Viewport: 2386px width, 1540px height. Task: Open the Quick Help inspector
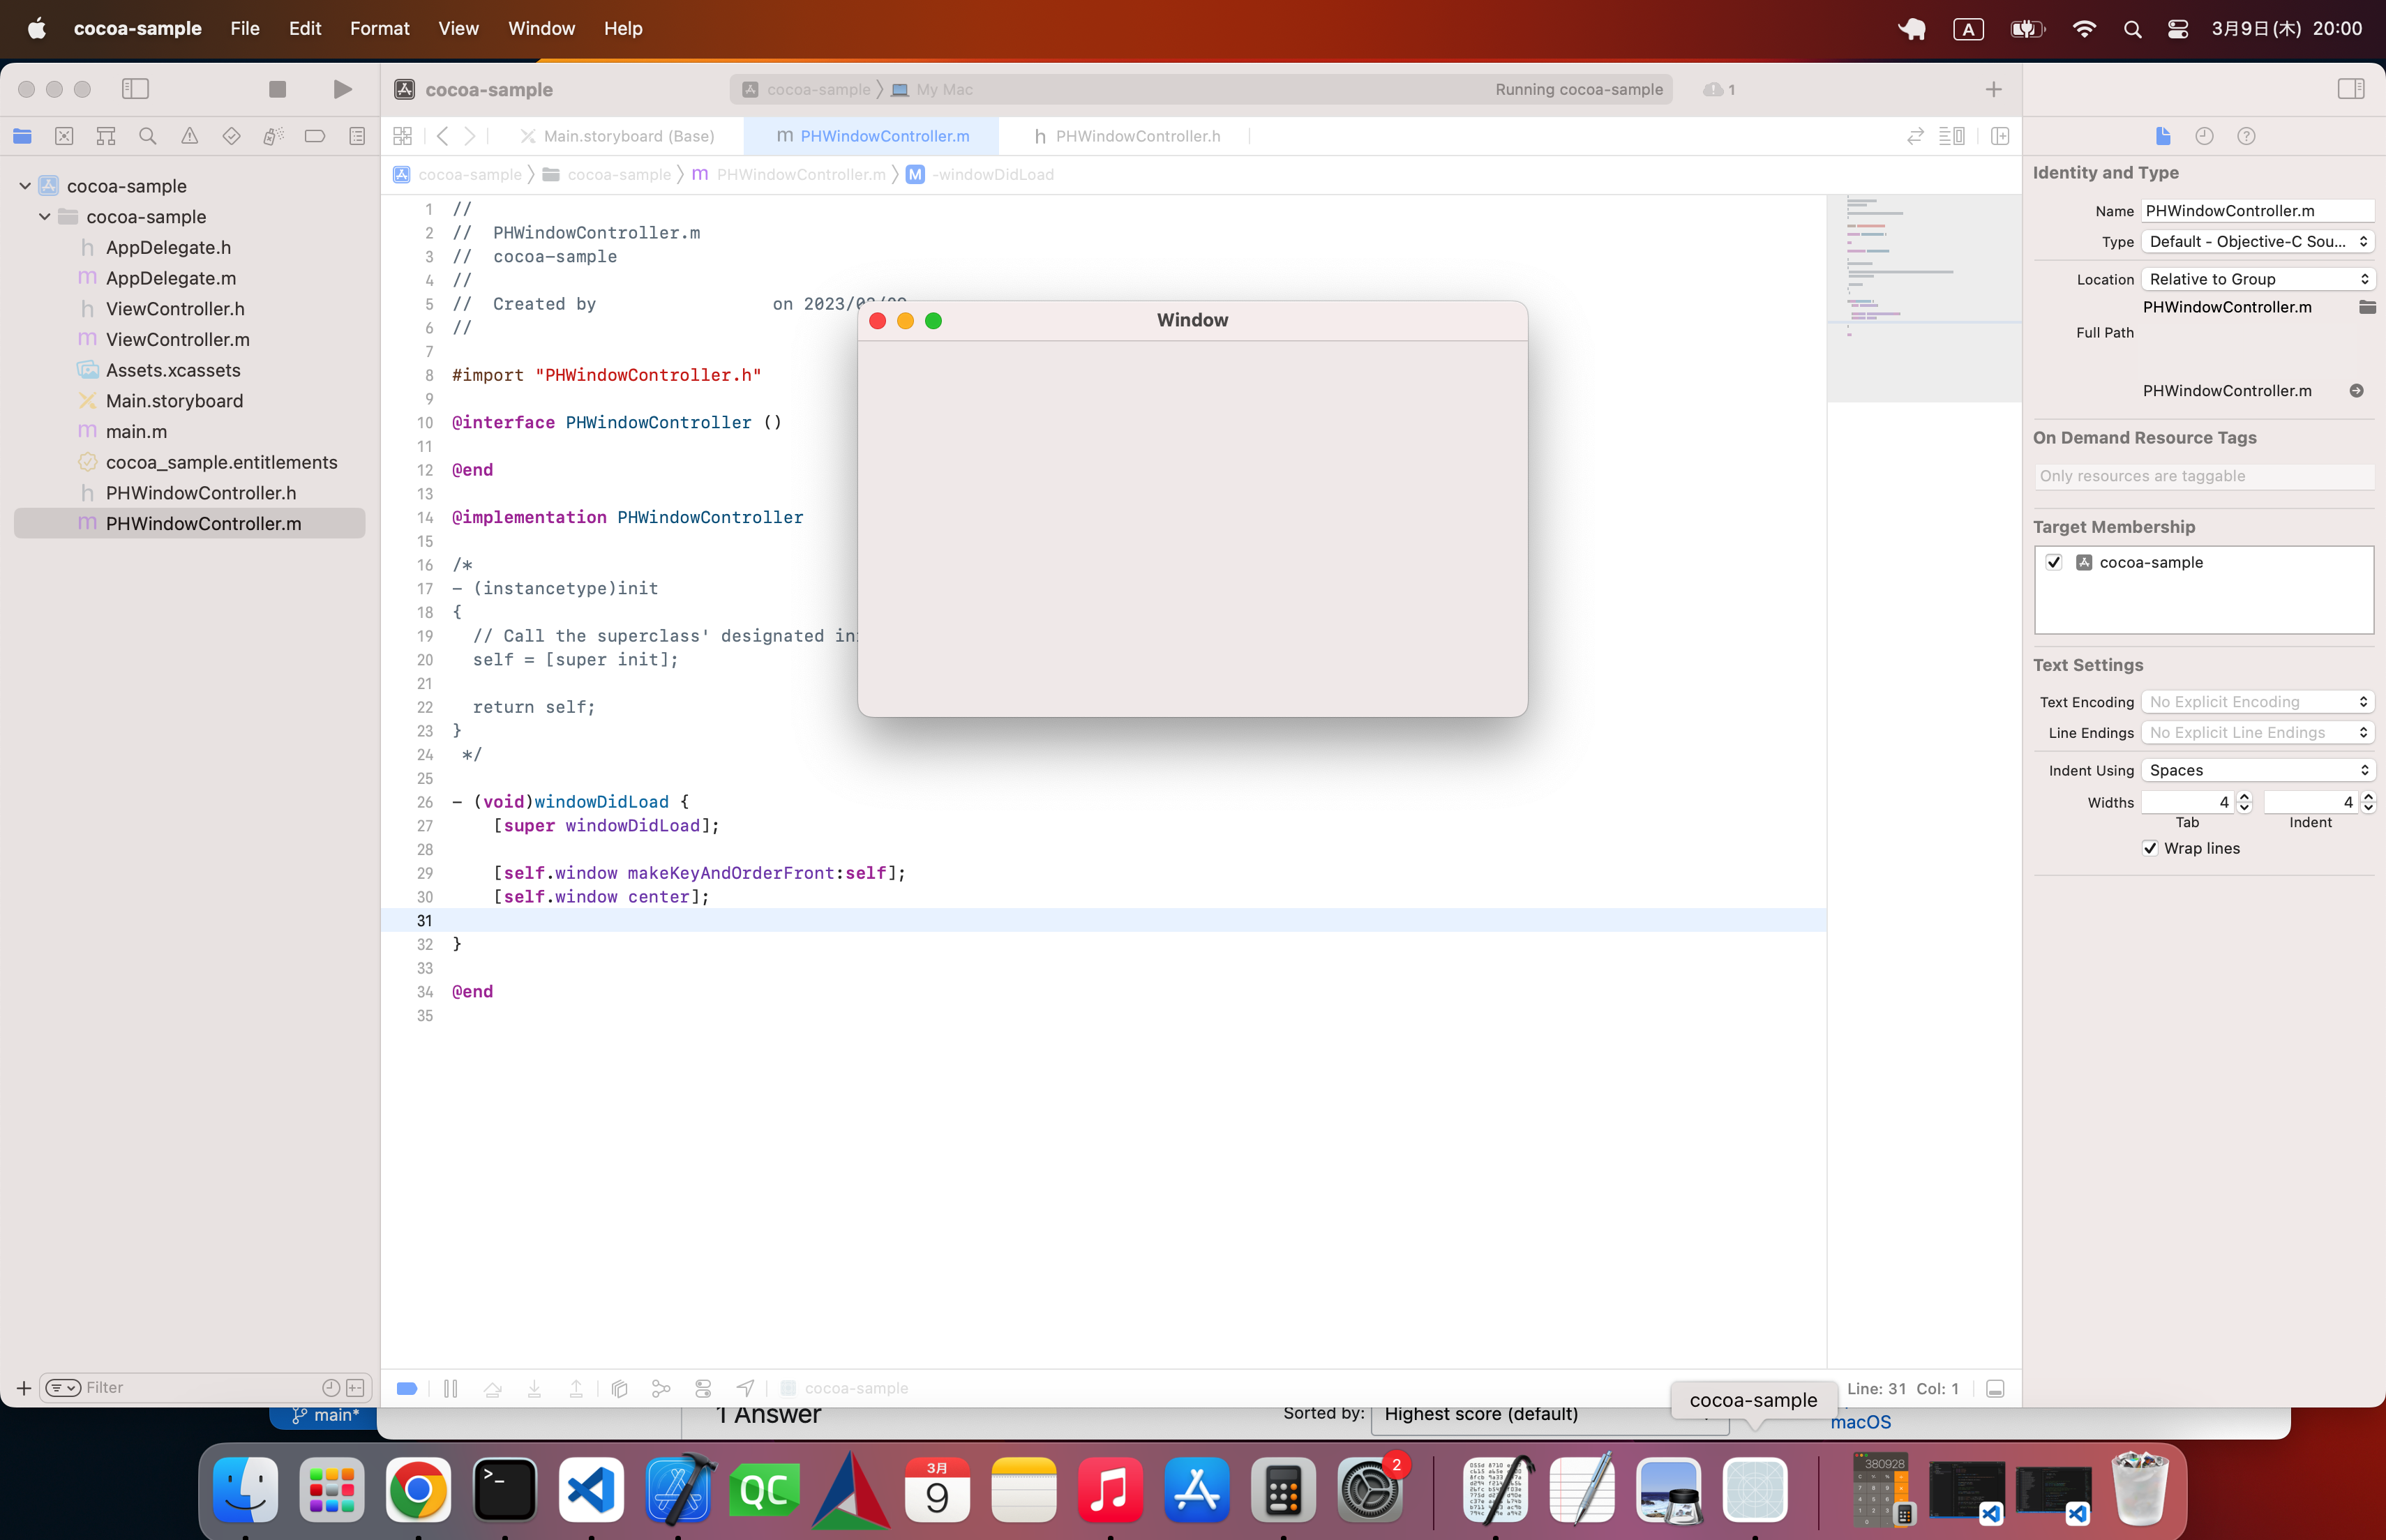pos(2246,136)
